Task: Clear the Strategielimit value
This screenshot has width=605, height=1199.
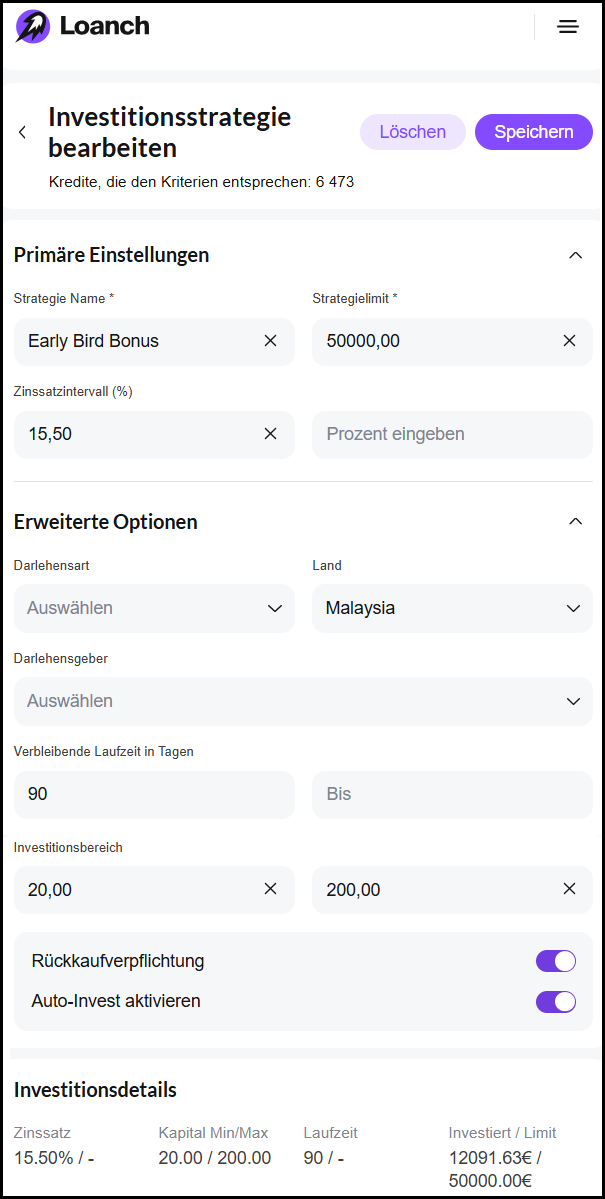Action: [569, 341]
